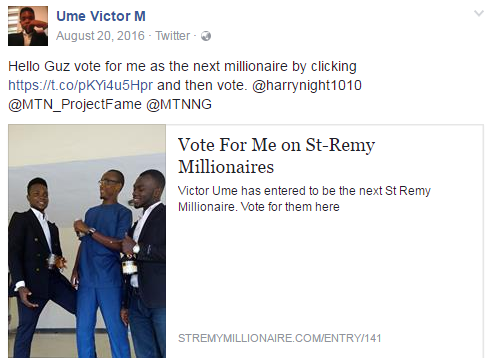The image size is (485, 363).
Task: Open 'Vote For Me on St-Remy Millionaires' headline
Action: pyautogui.click(x=276, y=156)
